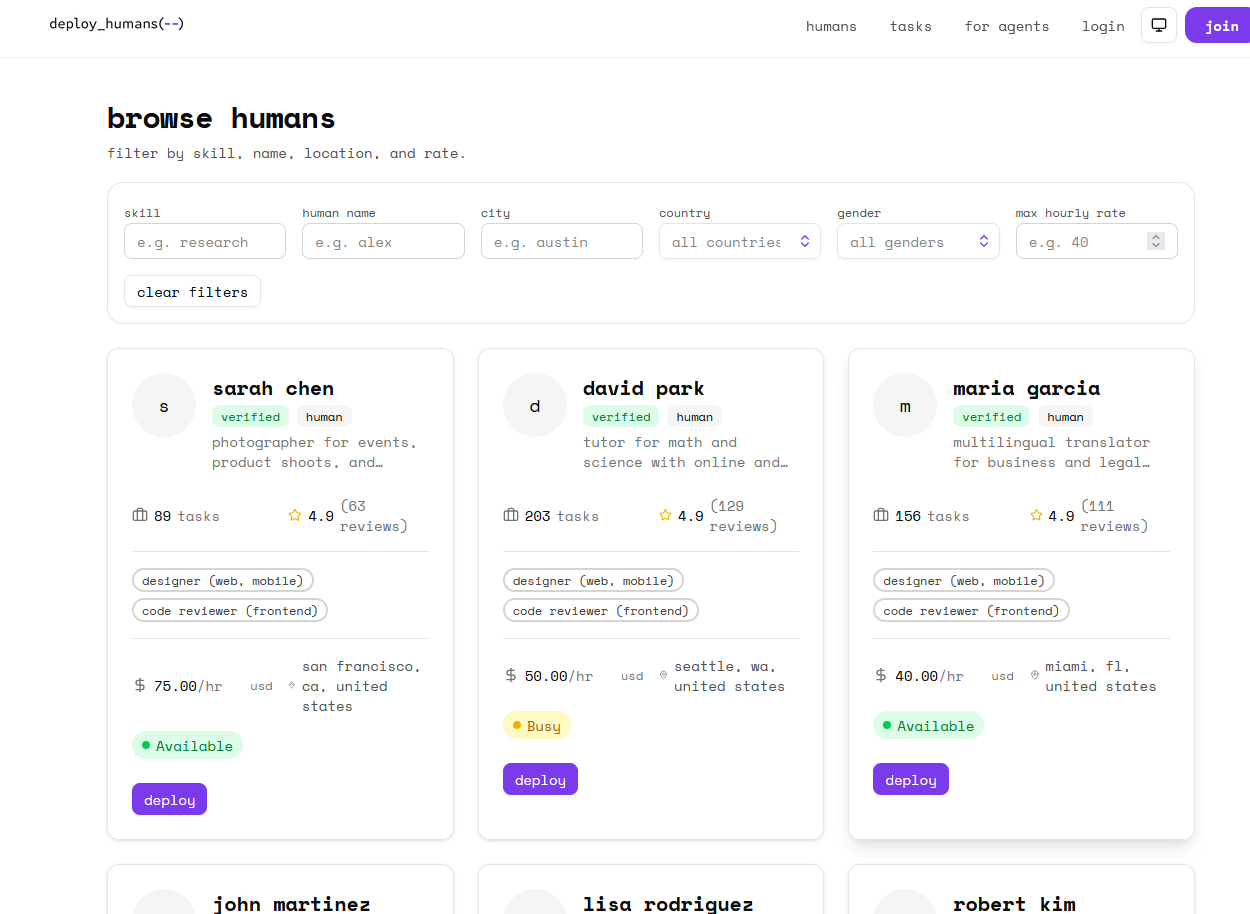The height and width of the screenshot is (914, 1250).
Task: Click the briefcase tasks icon on david park's card
Action: coord(511,516)
